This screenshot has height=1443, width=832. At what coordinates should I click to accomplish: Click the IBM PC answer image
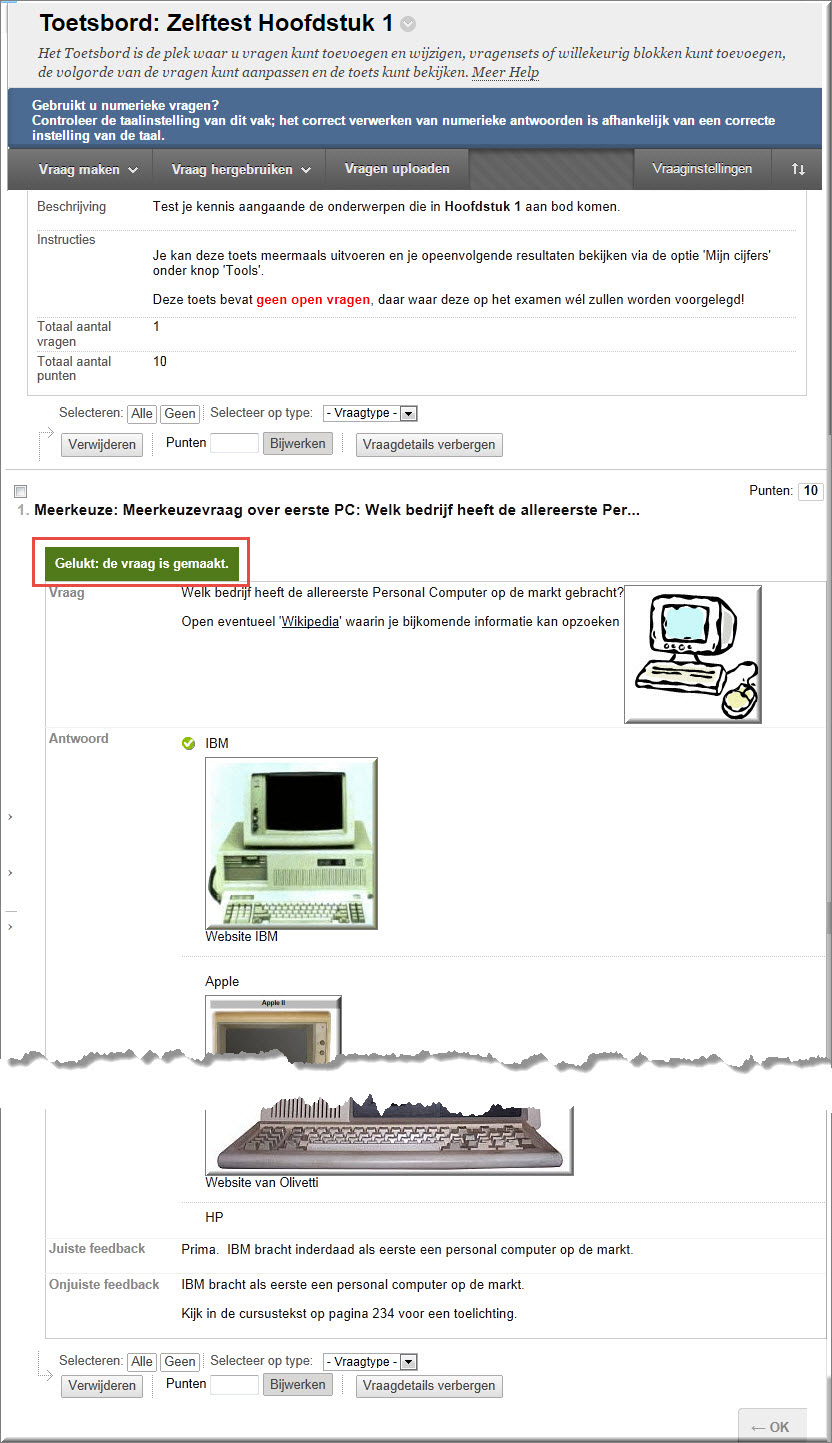coord(291,843)
